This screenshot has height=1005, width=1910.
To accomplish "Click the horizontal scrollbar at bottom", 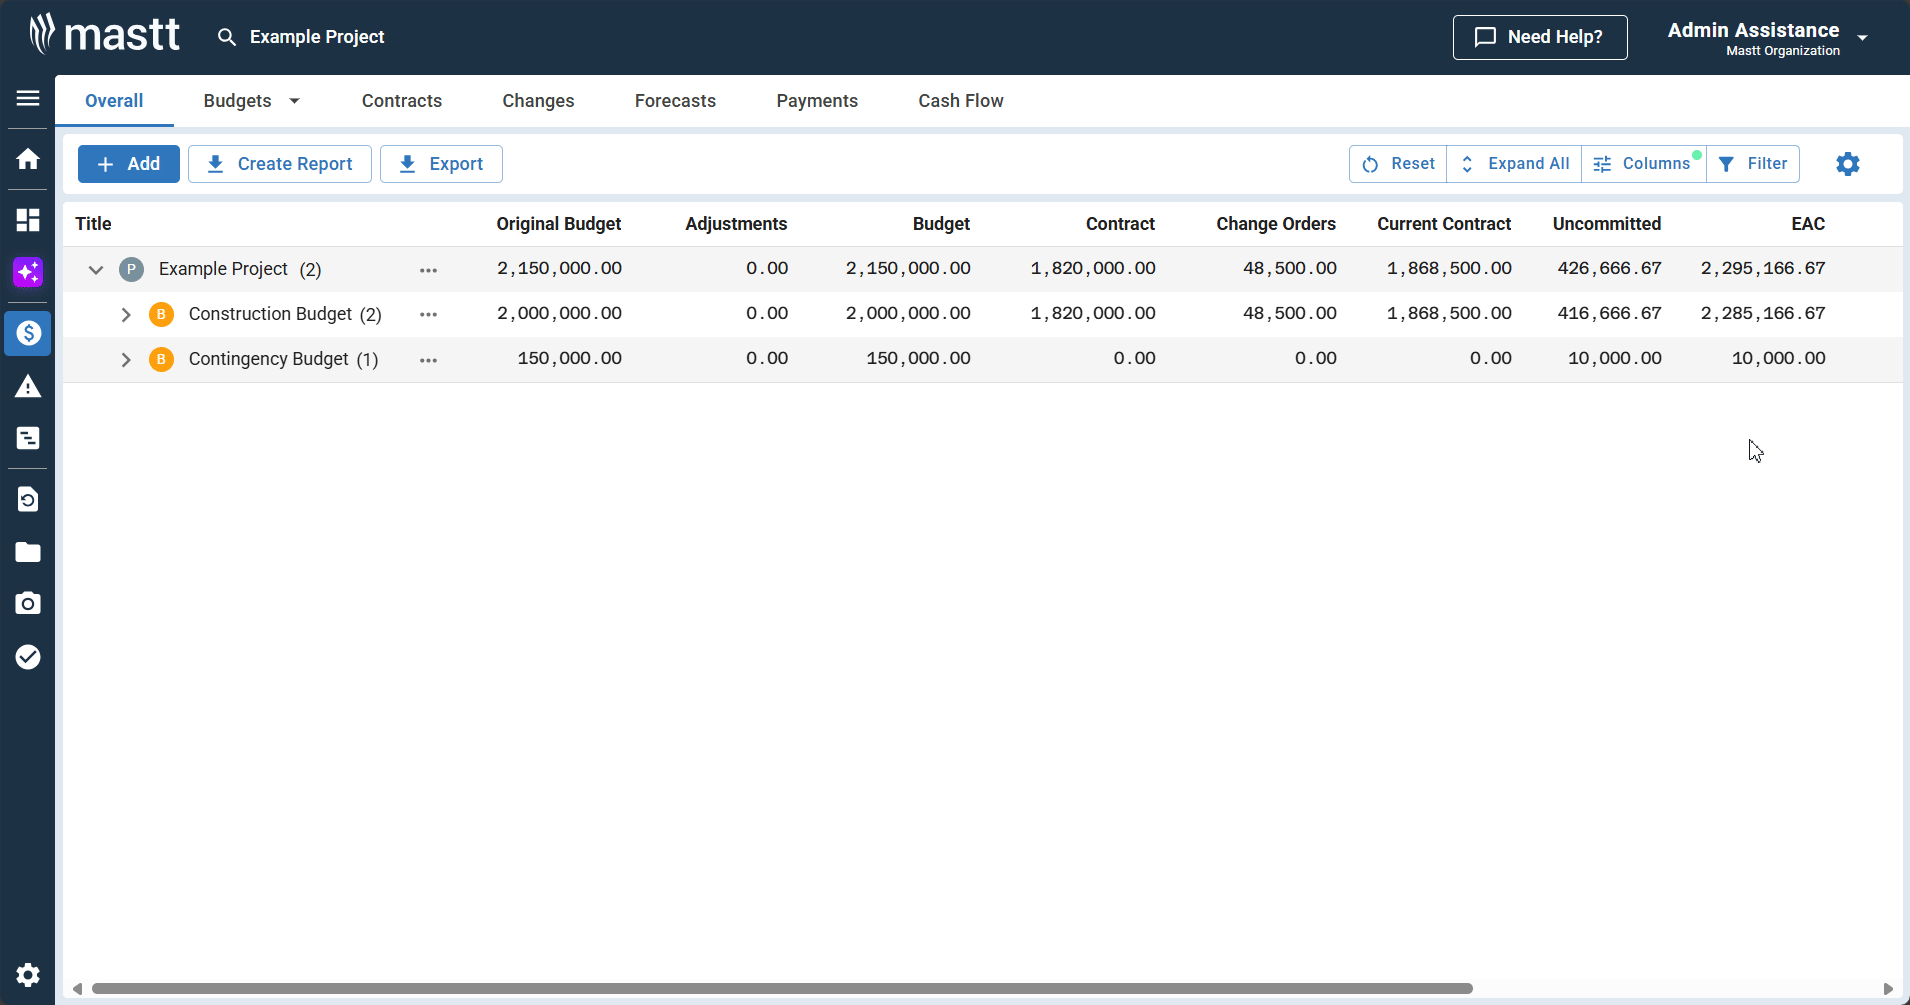I will (x=782, y=988).
